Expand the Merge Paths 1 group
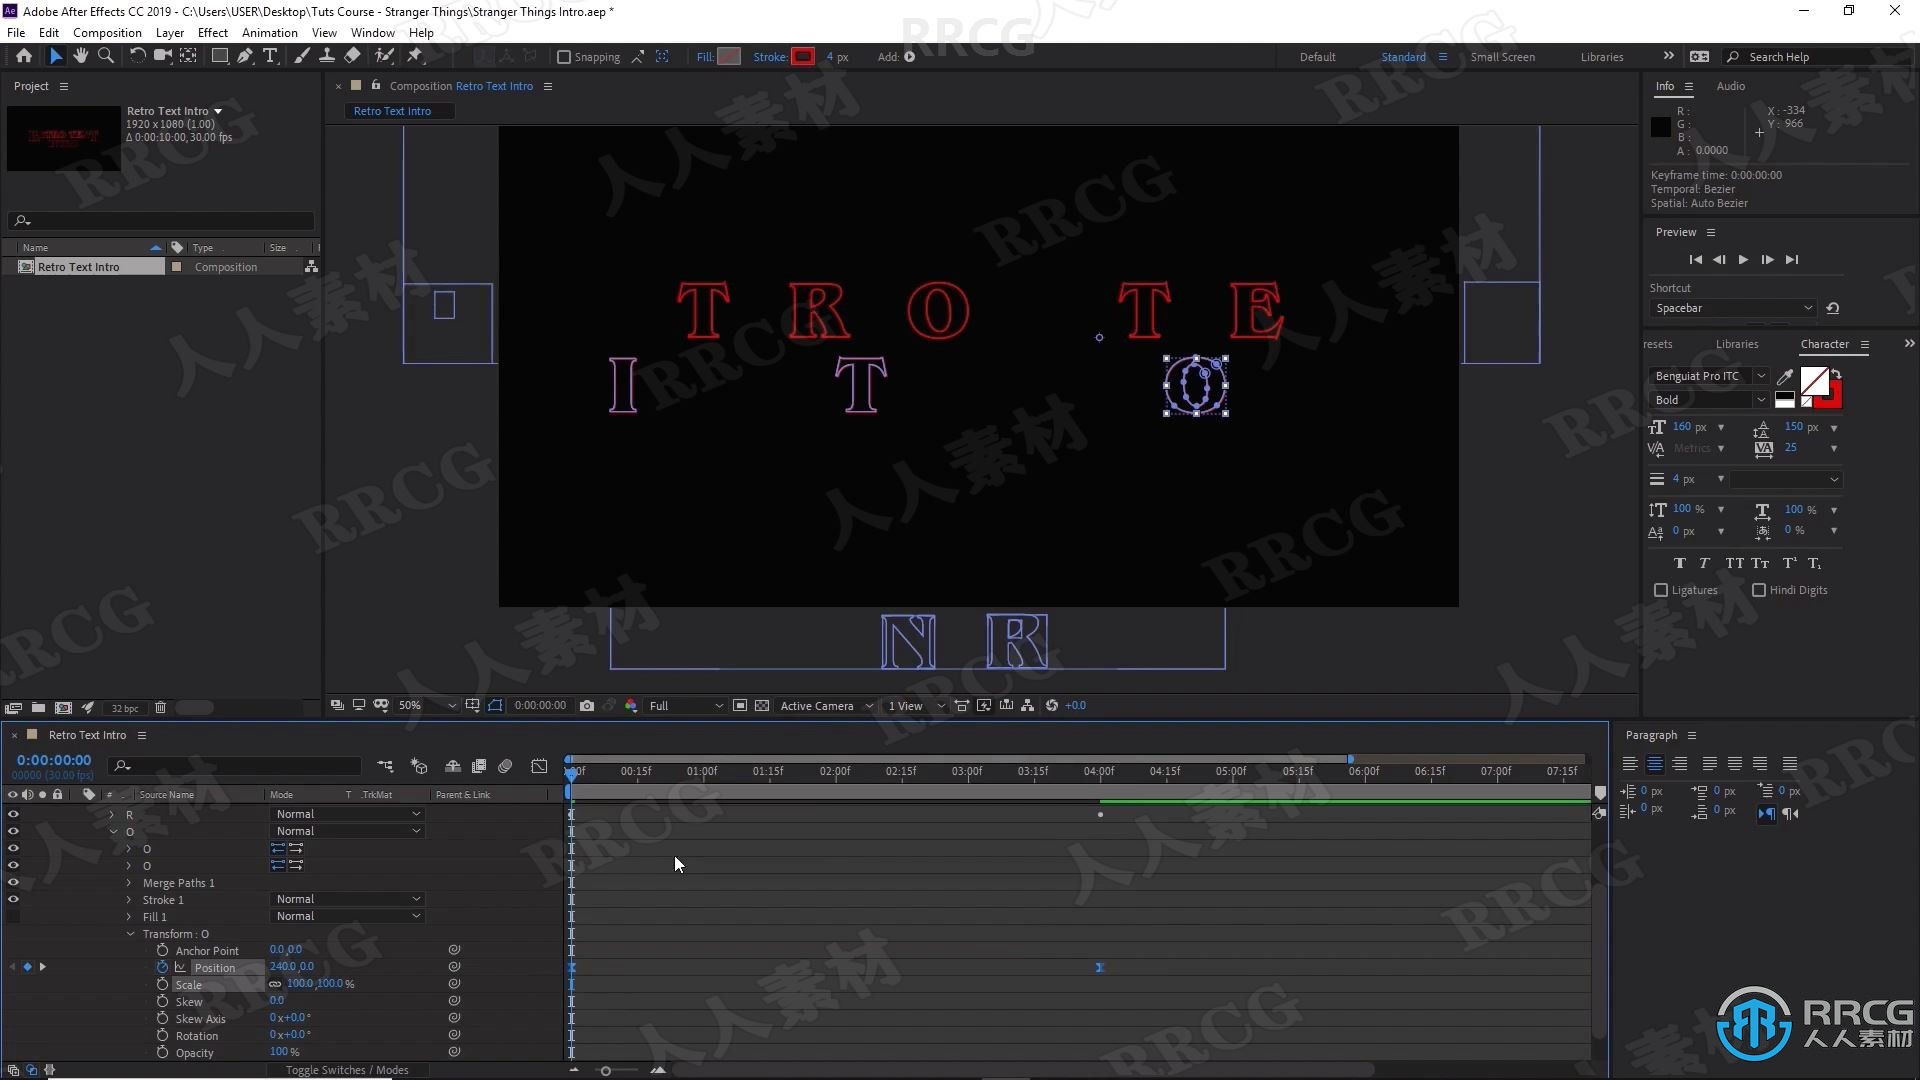The image size is (1920, 1080). [129, 882]
